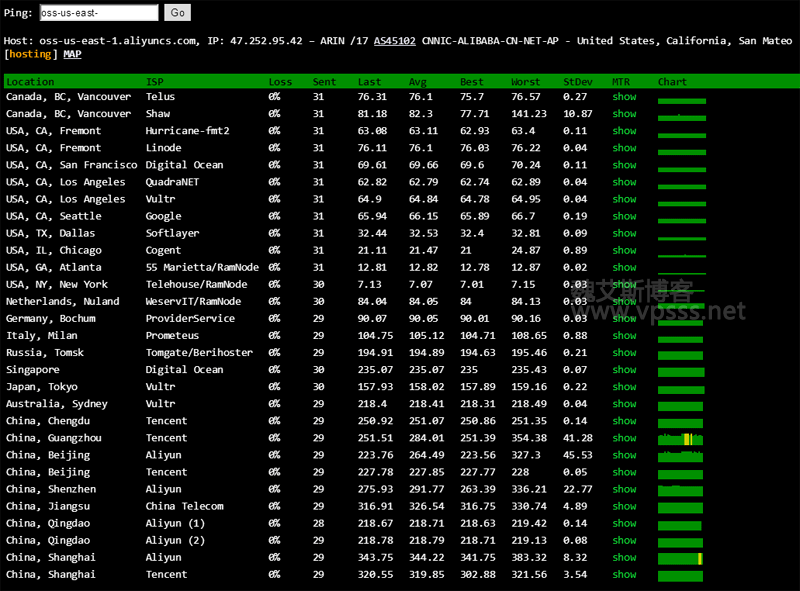800x591 pixels.
Task: Show MTR for Qingdao Aliyun (2)
Action: [x=624, y=540]
